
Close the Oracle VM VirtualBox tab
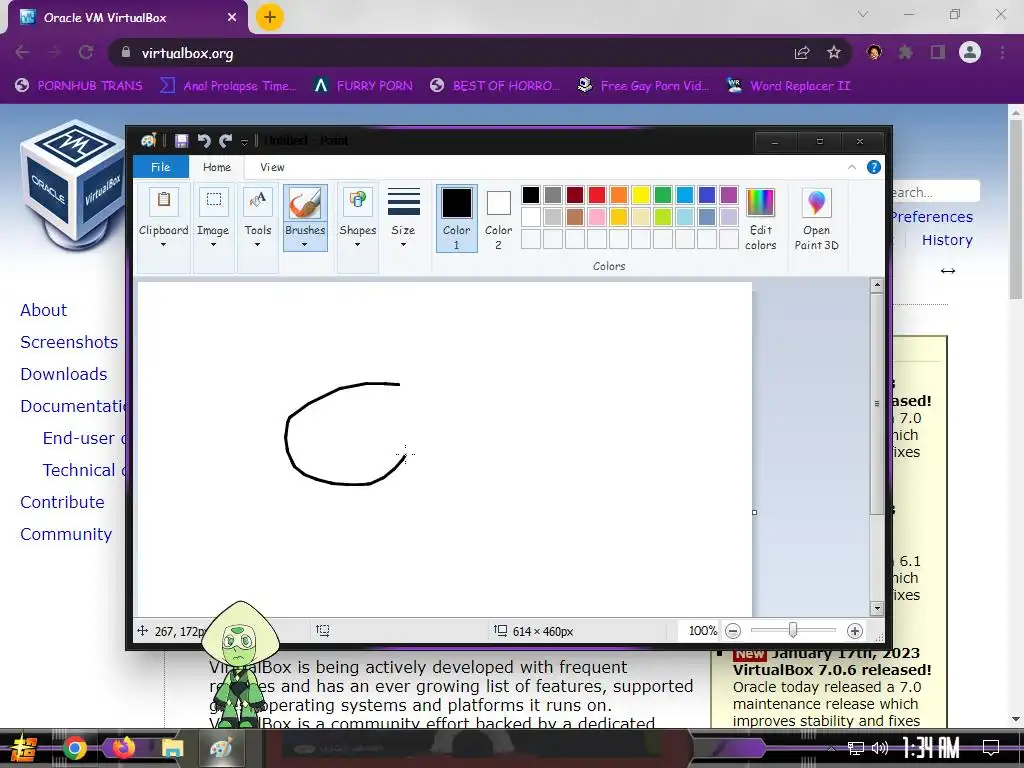click(232, 18)
